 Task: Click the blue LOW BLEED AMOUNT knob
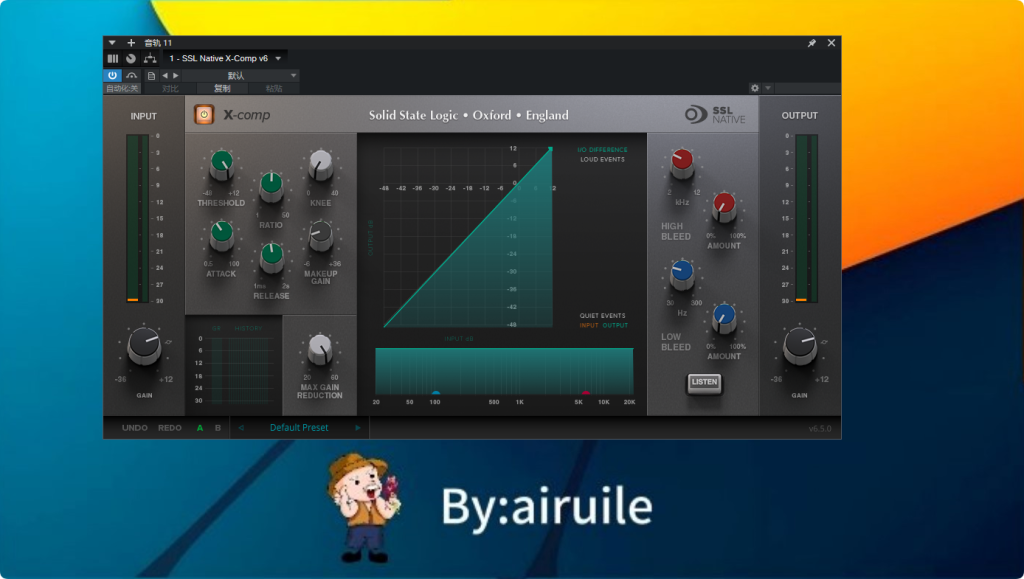(x=724, y=318)
